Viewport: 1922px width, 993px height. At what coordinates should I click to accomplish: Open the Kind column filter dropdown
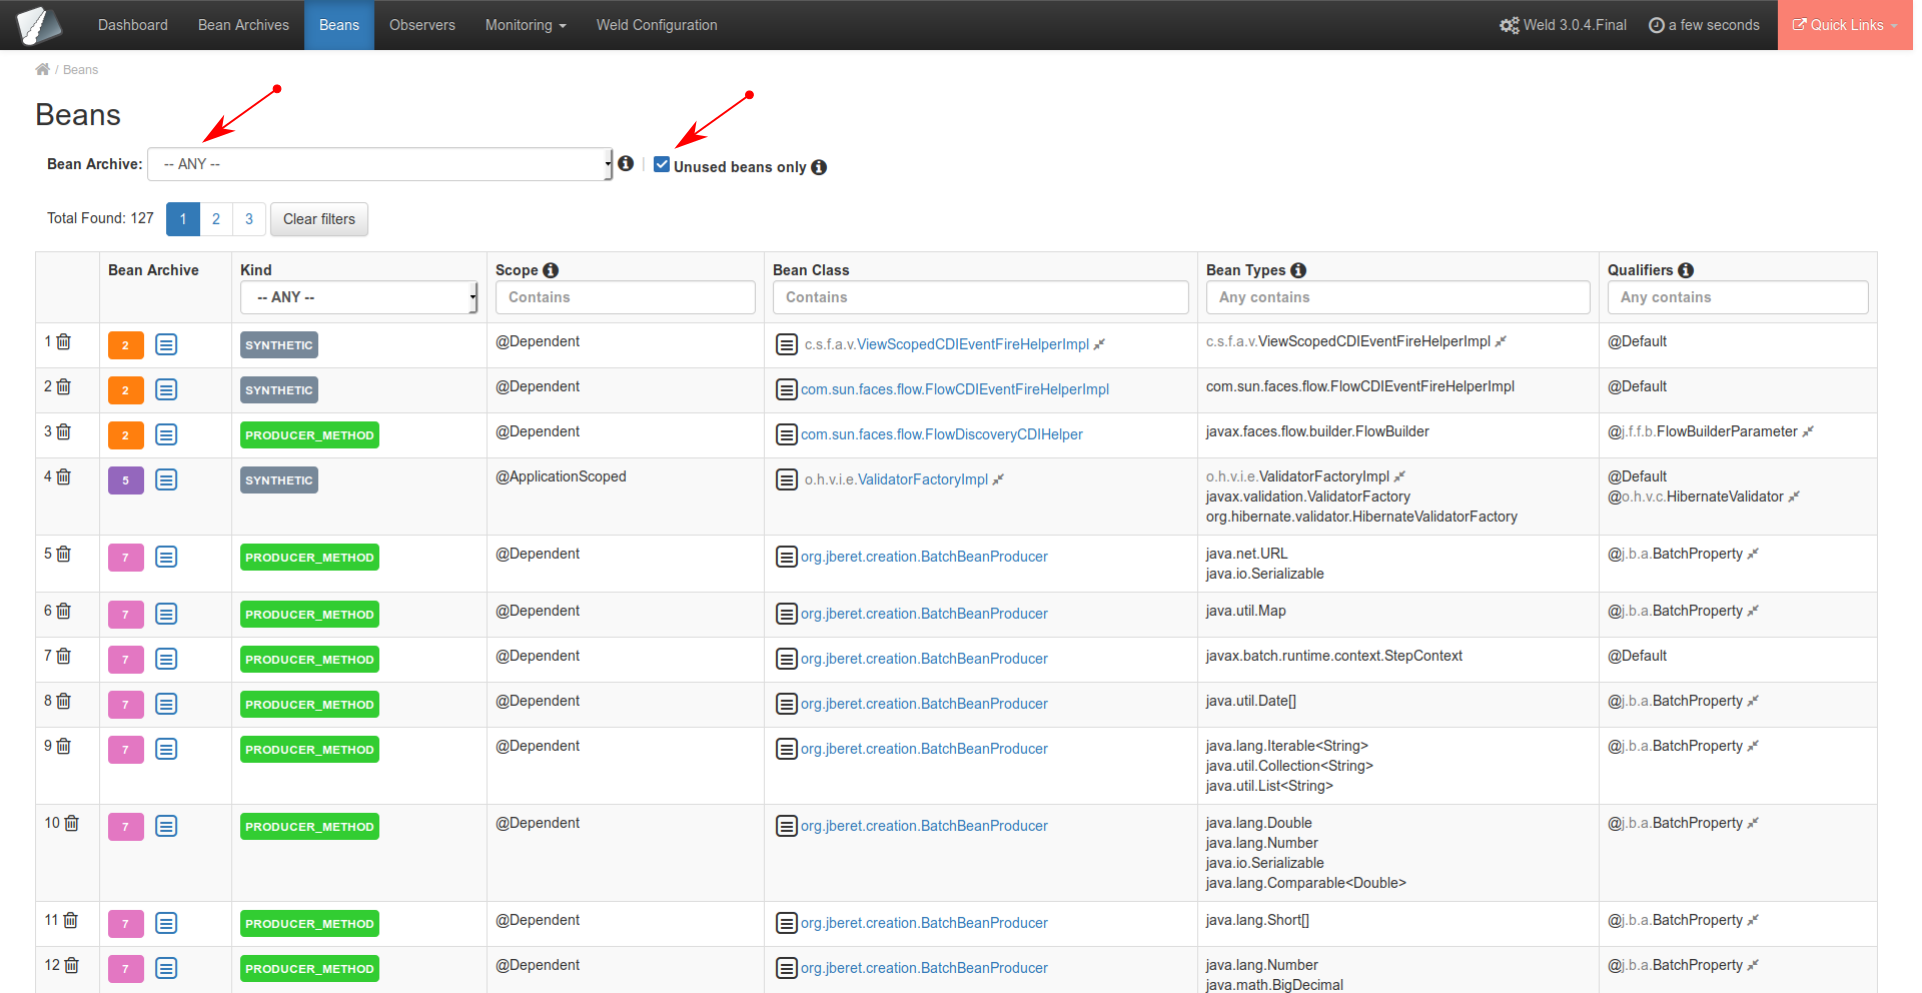[x=359, y=297]
